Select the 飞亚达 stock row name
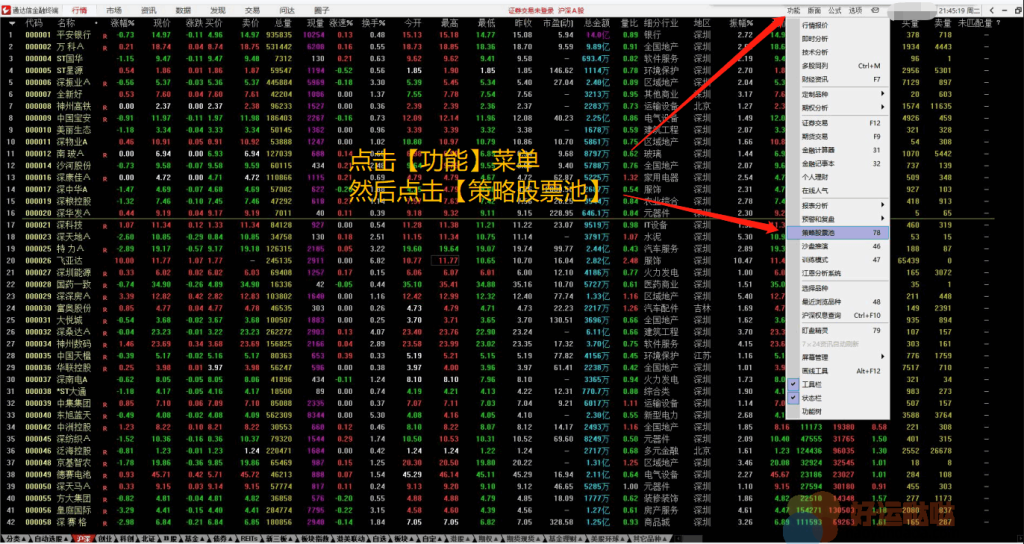 pos(69,261)
